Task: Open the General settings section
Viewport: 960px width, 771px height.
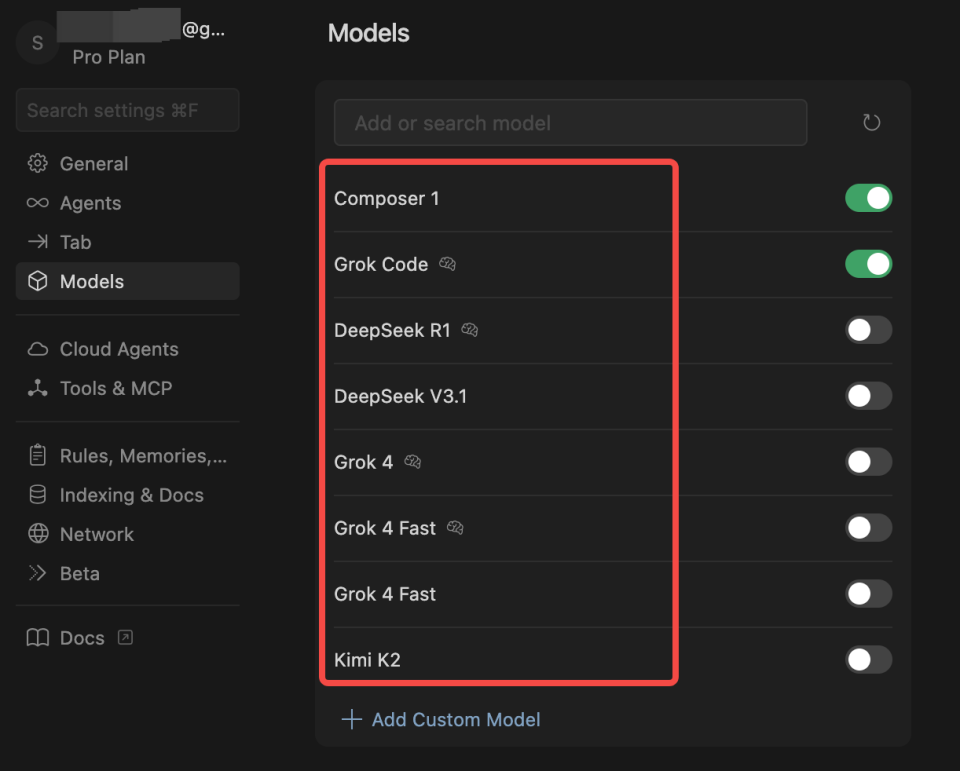Action: coord(93,164)
